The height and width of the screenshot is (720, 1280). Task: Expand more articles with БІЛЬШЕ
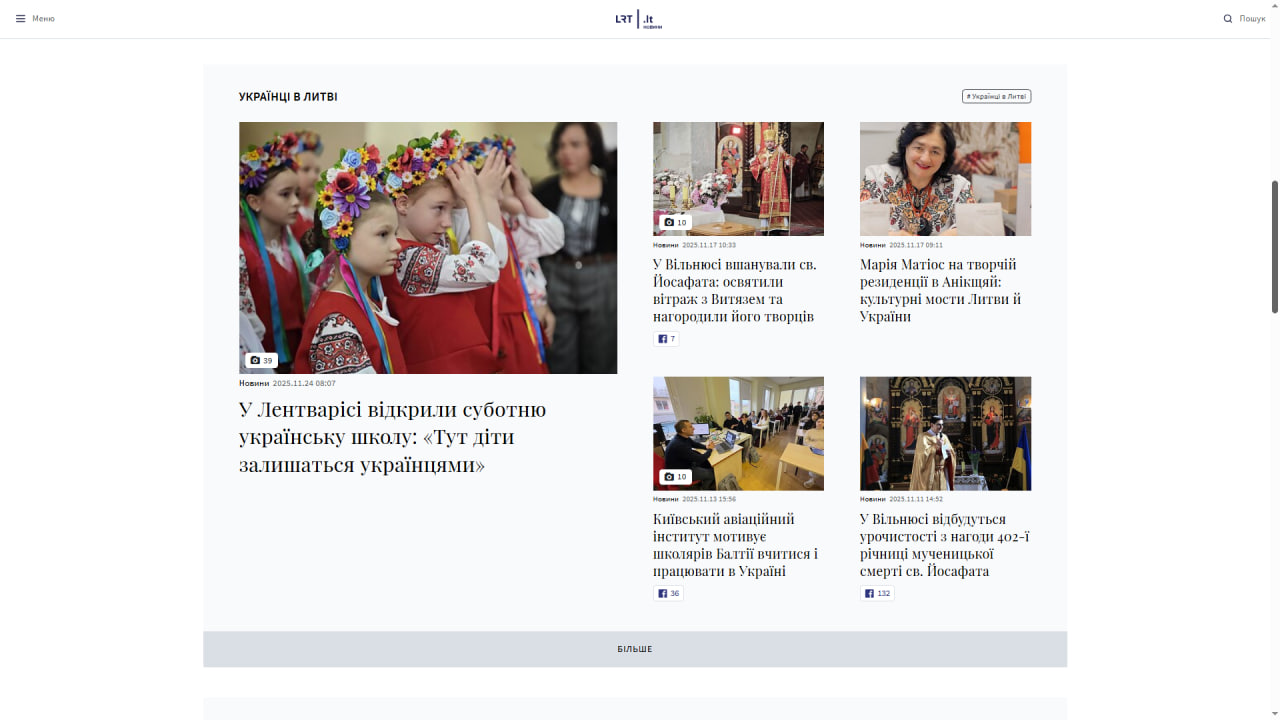(x=634, y=649)
